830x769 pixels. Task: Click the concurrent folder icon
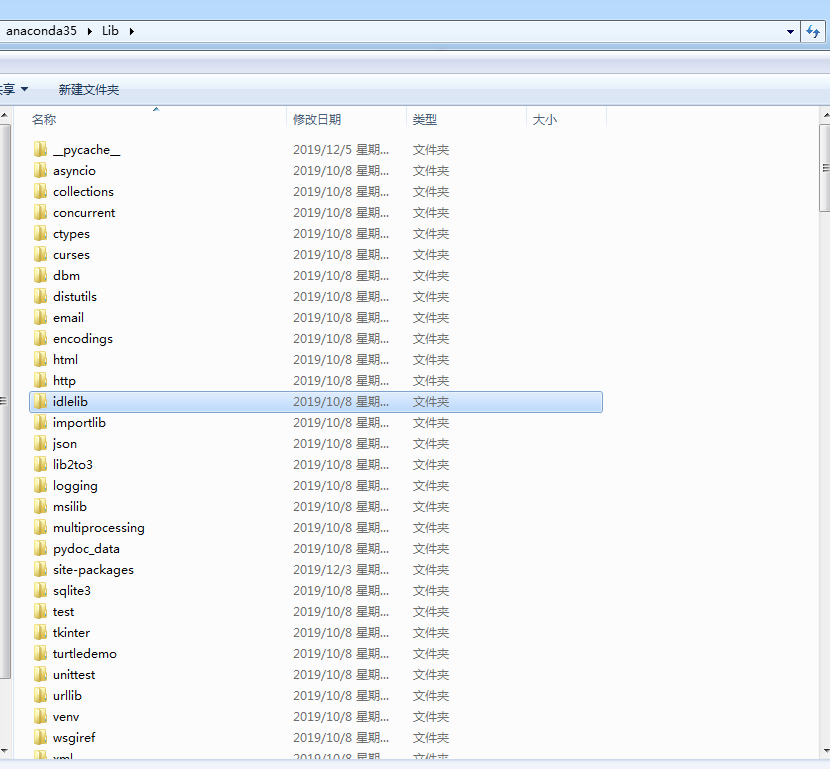tap(40, 213)
